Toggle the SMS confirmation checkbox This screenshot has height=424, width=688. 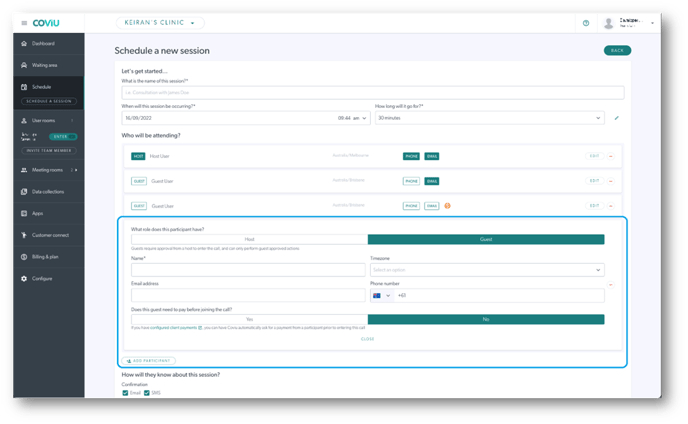pos(147,393)
